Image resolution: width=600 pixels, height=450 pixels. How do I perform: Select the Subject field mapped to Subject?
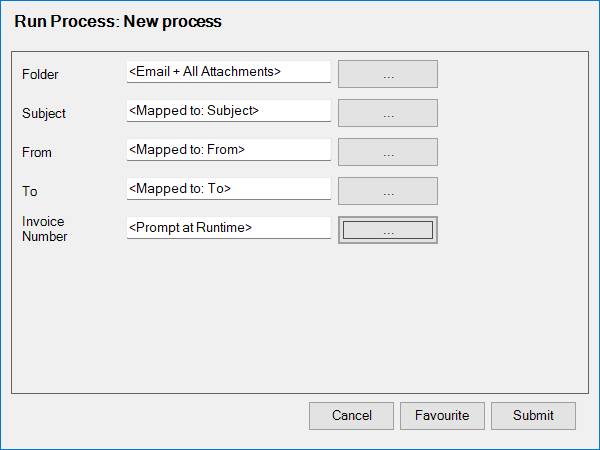[228, 111]
